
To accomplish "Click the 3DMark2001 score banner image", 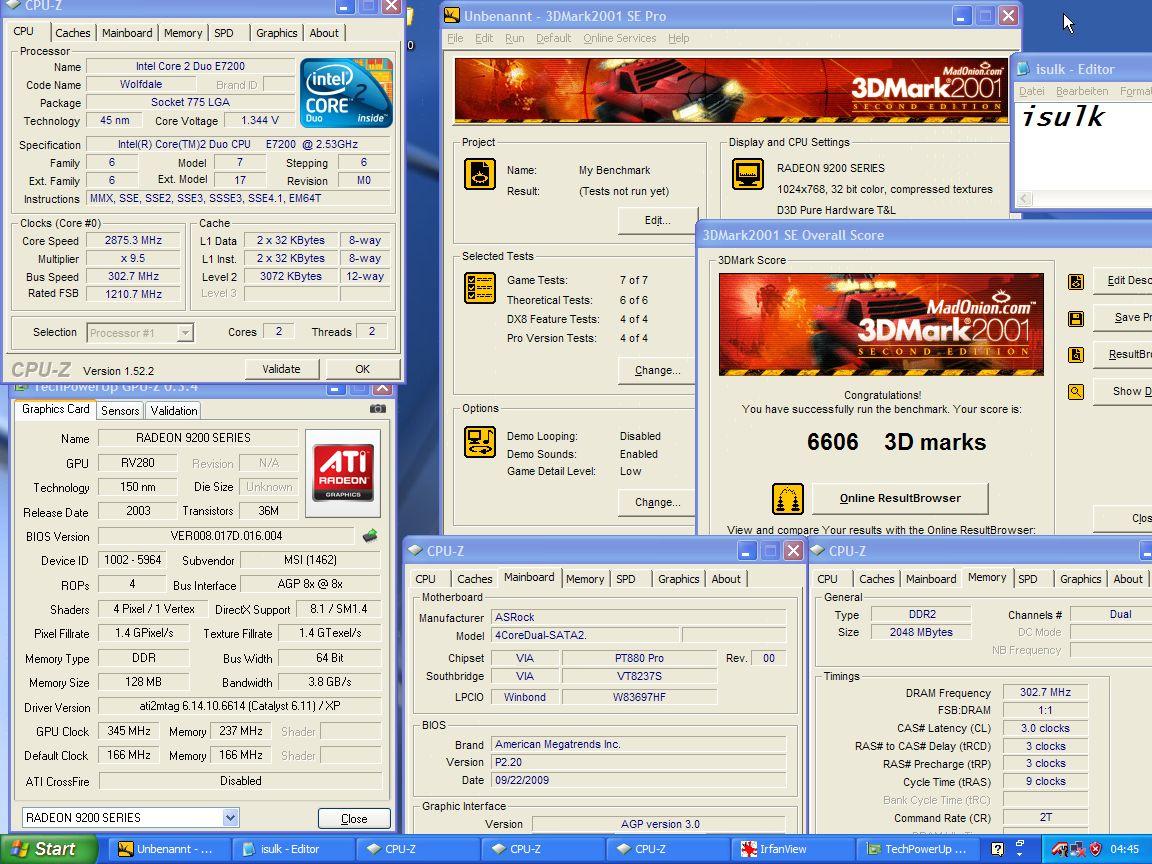I will click(x=881, y=325).
